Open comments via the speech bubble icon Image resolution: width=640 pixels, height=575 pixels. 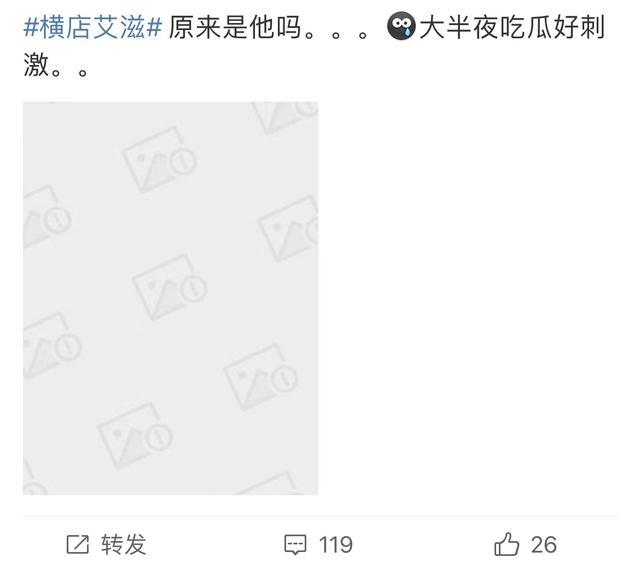click(x=295, y=544)
